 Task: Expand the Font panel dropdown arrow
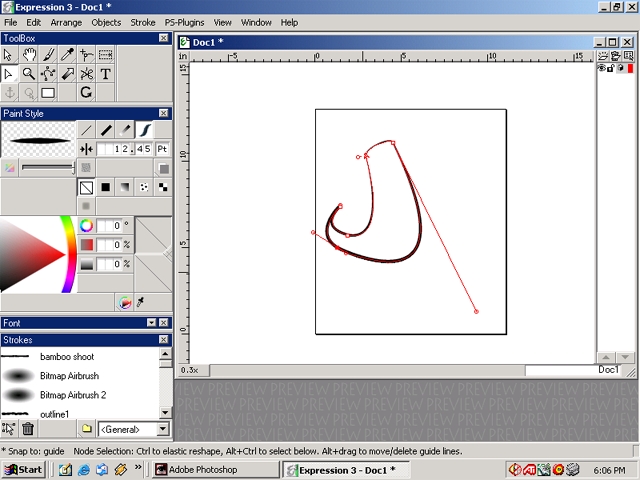pos(151,323)
